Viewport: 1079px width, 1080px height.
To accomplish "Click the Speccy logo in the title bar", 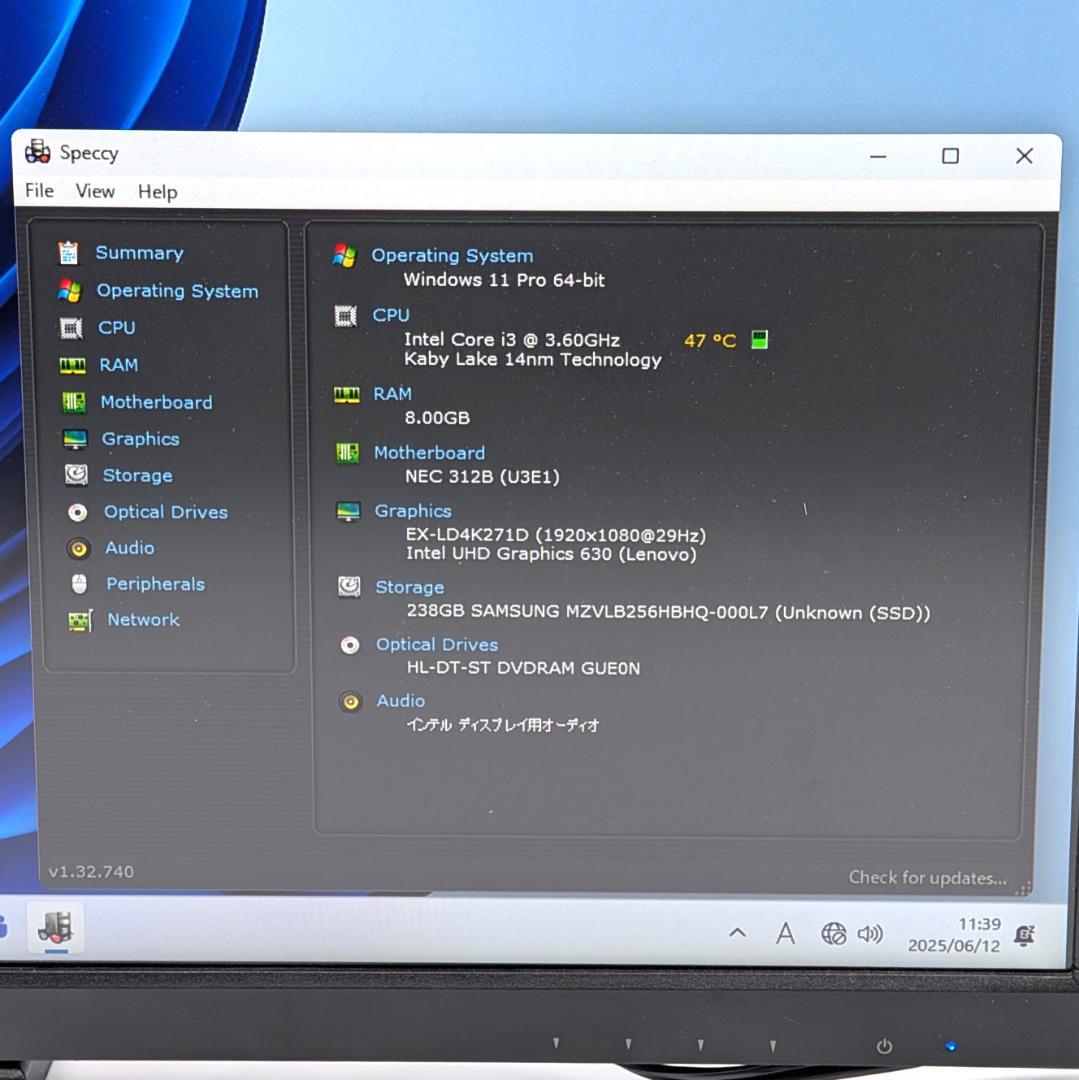I will coord(36,152).
